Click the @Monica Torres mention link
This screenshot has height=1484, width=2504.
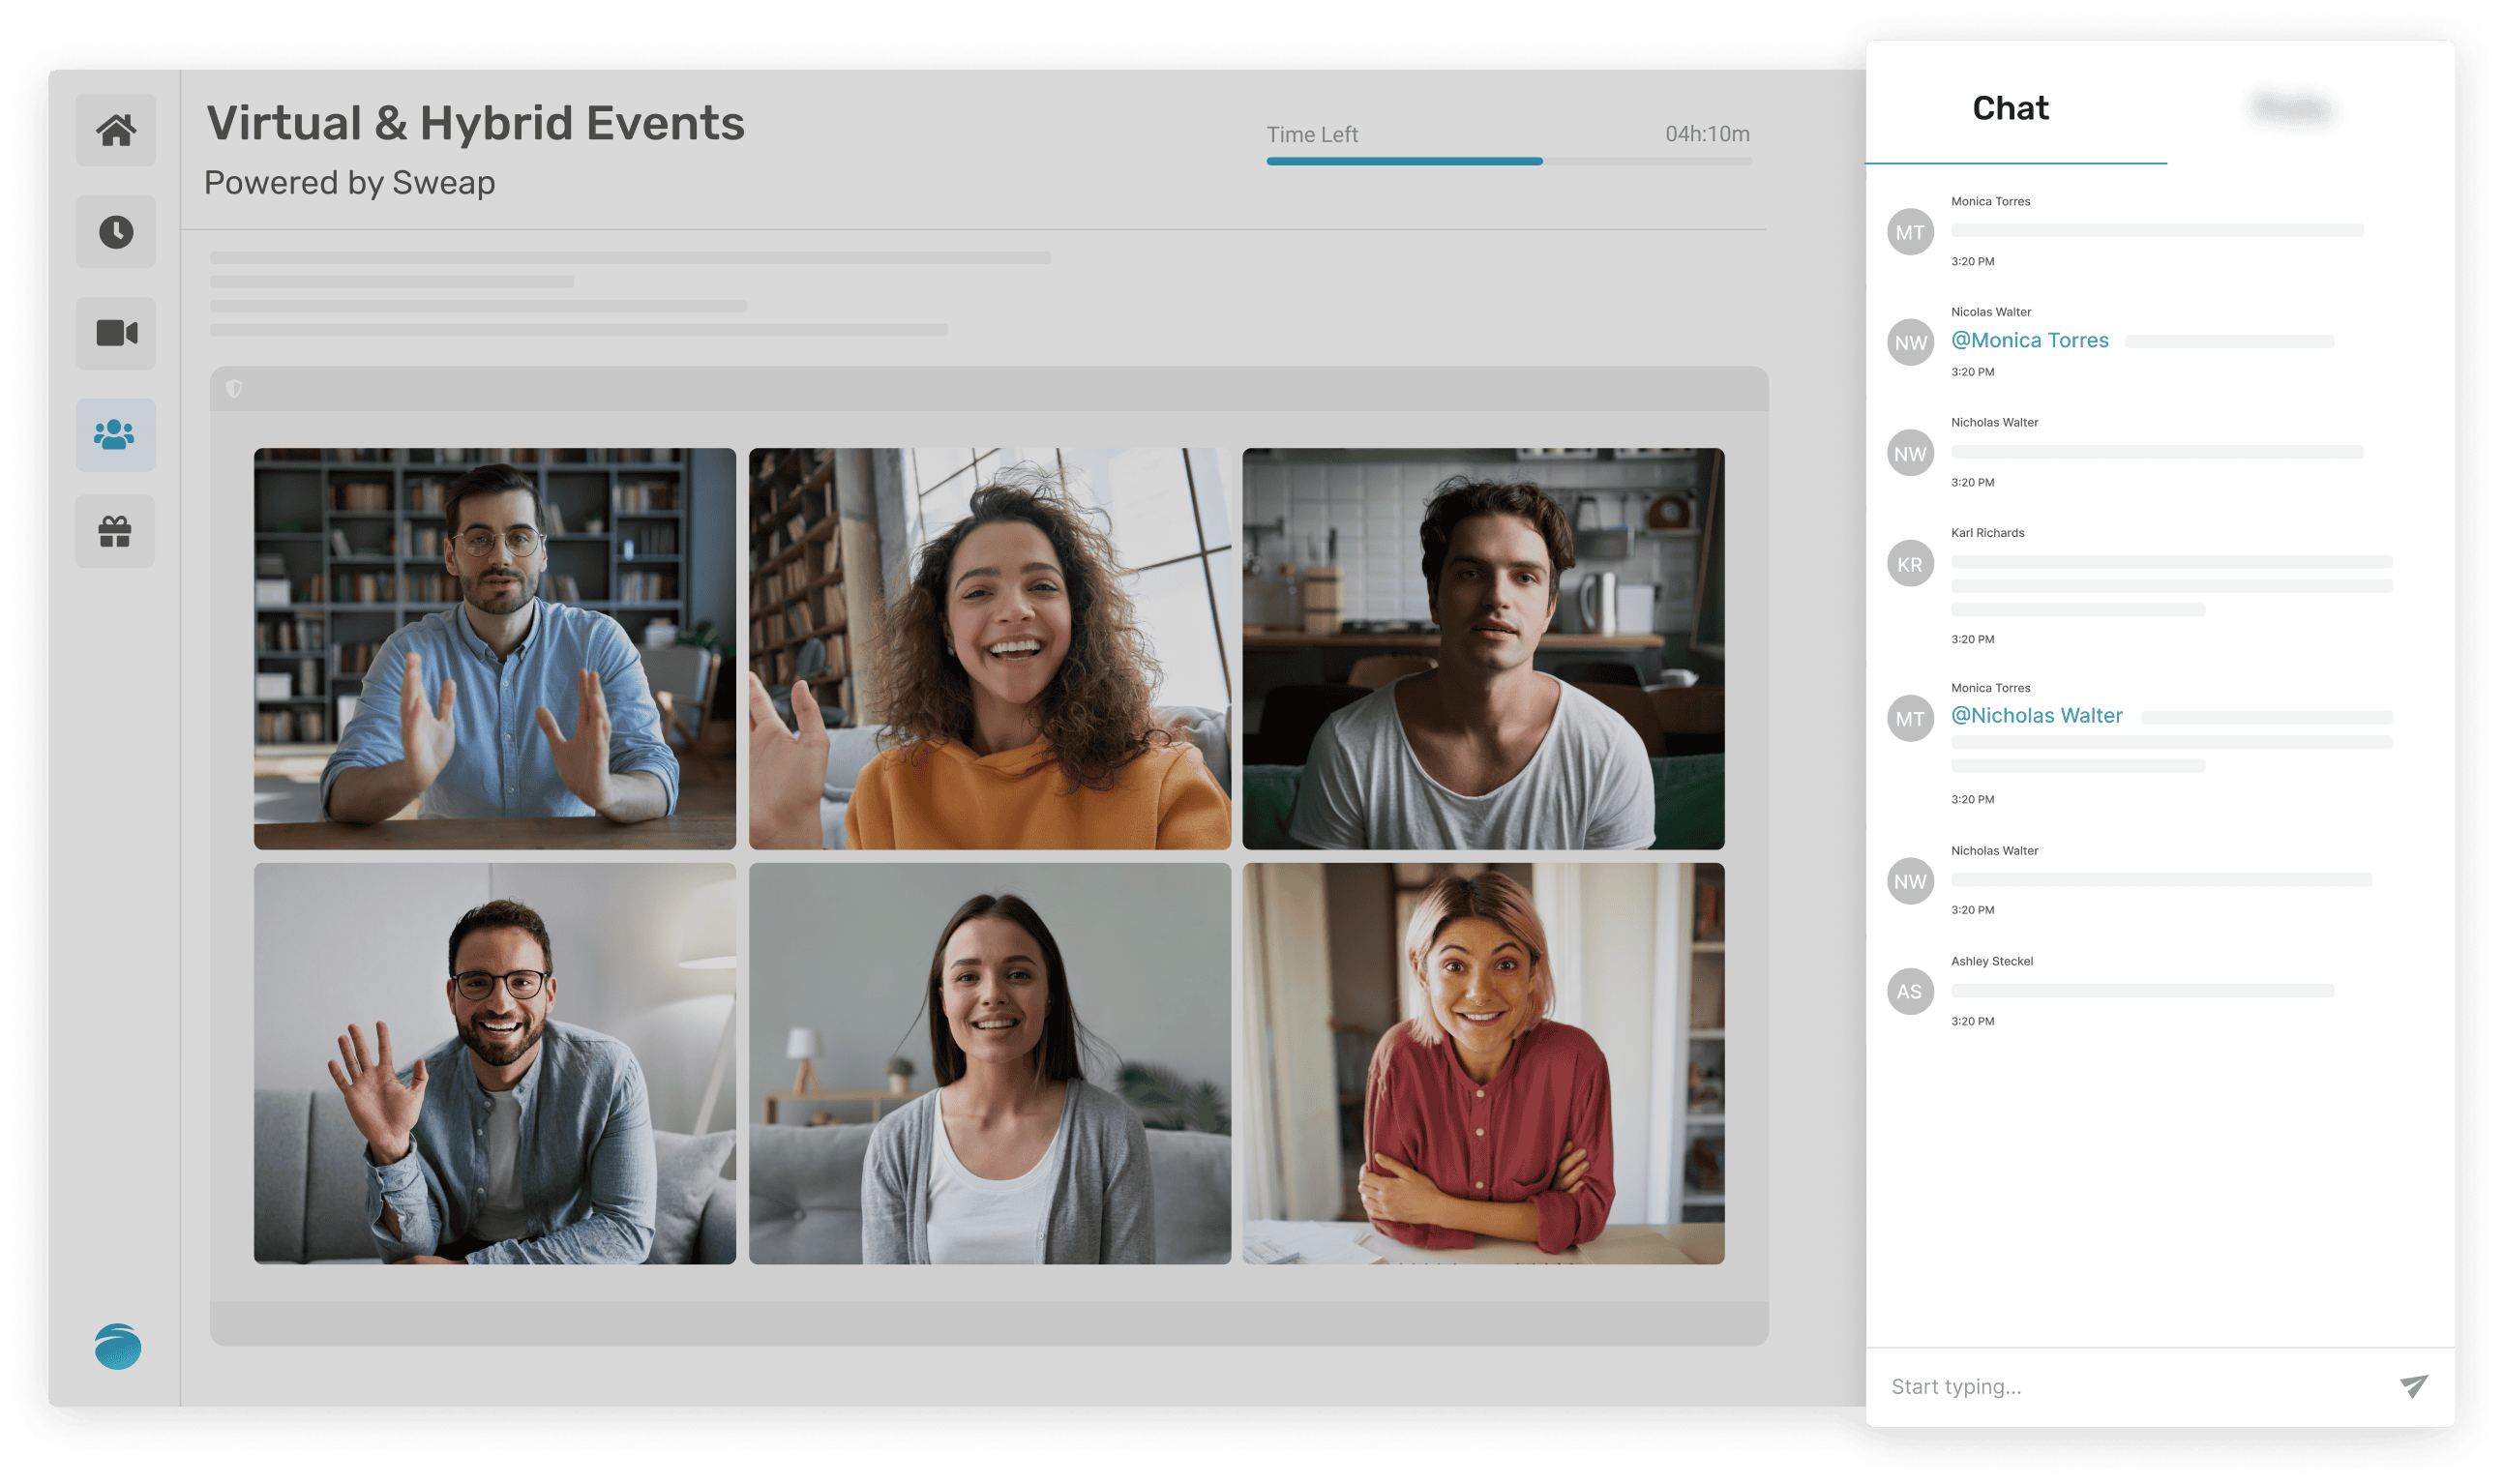coord(2029,341)
